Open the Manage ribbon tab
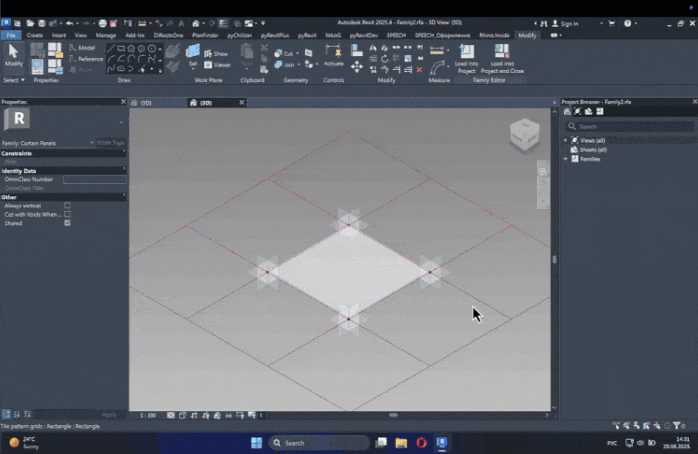Viewport: 698px width, 454px height. pos(106,35)
